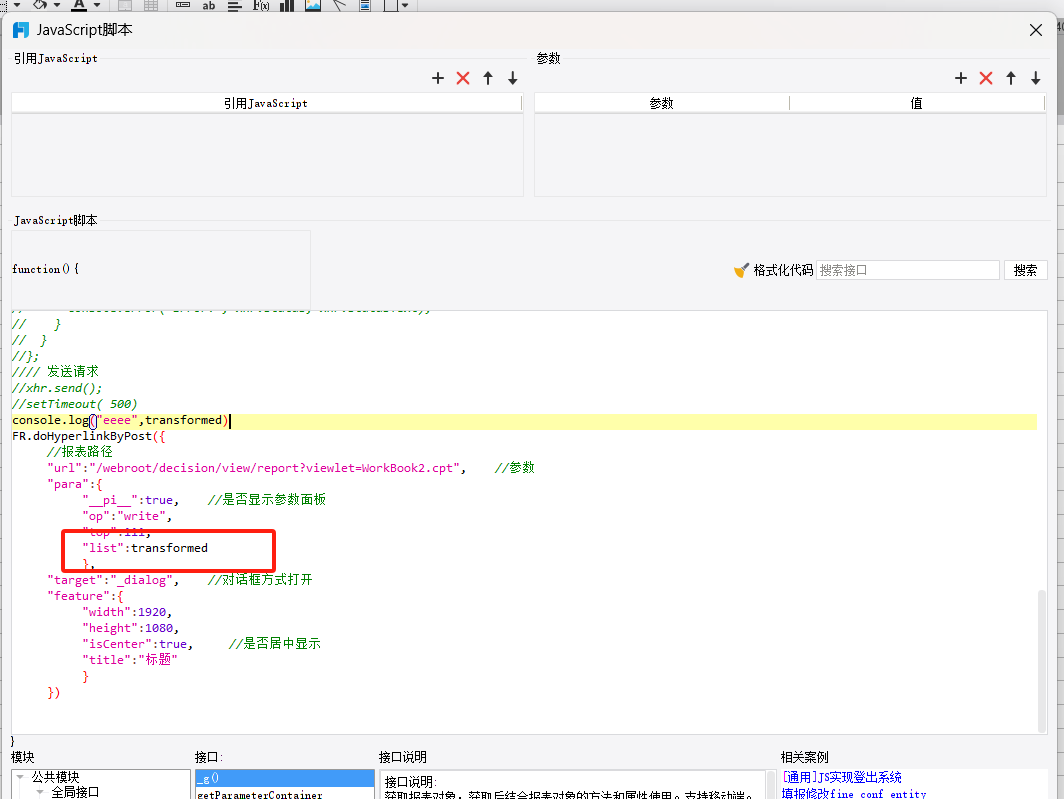The height and width of the screenshot is (799, 1064).
Task: Select the 全局接口 tree item
Action: [x=75, y=792]
